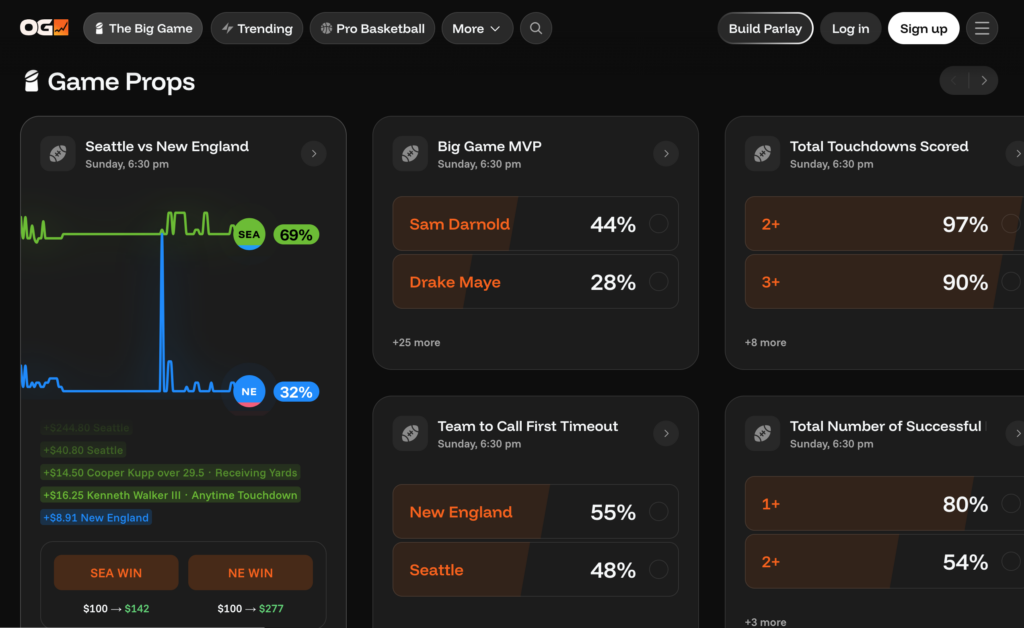Switch to the Trending tab
Viewport: 1024px width, 628px height.
(x=256, y=28)
